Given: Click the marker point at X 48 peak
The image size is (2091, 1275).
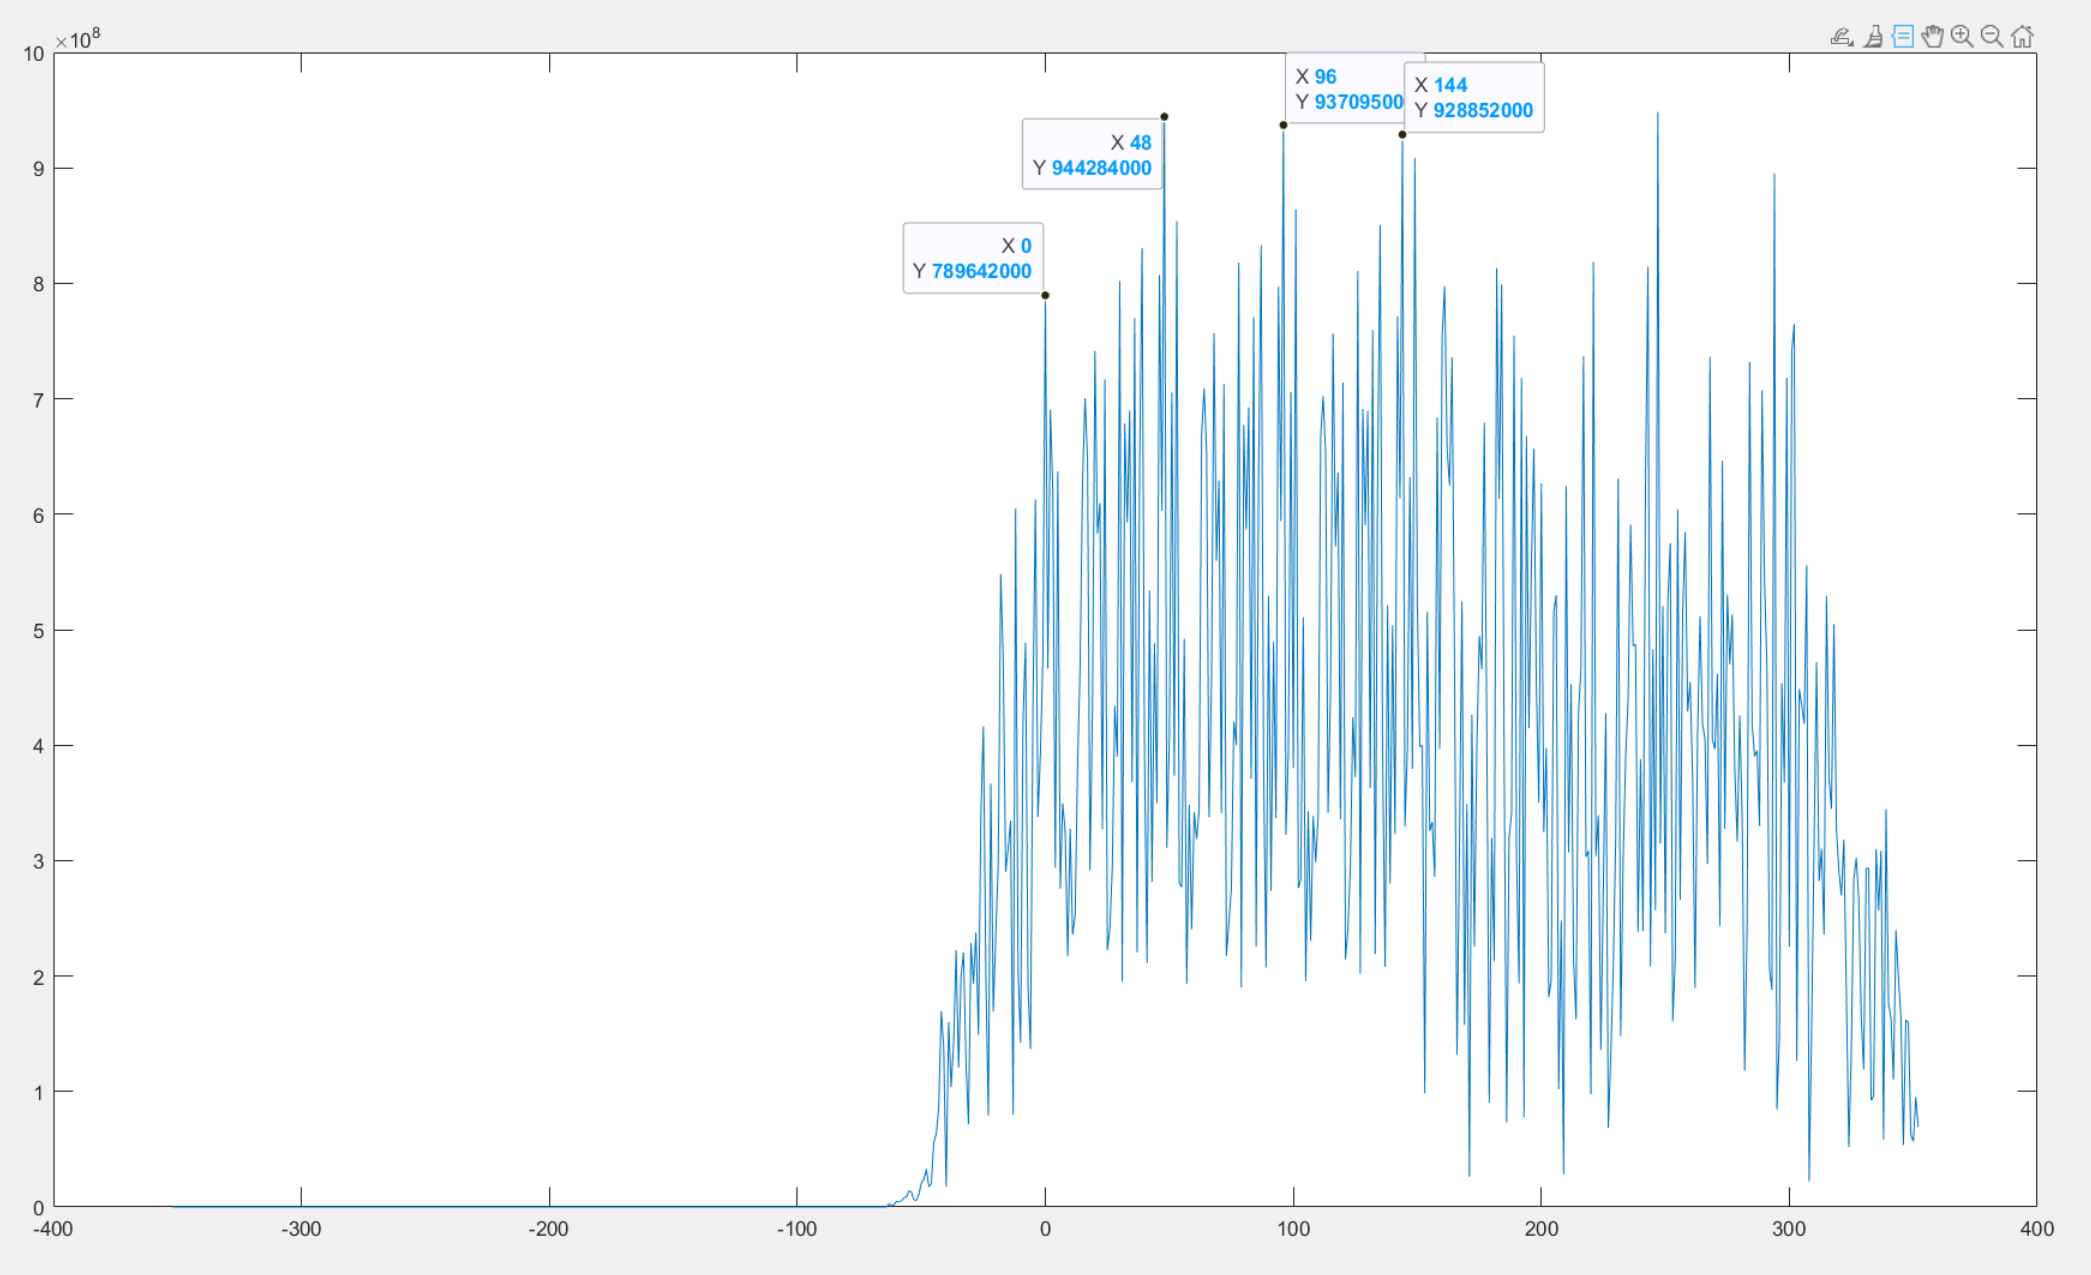Looking at the screenshot, I should pos(1164,117).
